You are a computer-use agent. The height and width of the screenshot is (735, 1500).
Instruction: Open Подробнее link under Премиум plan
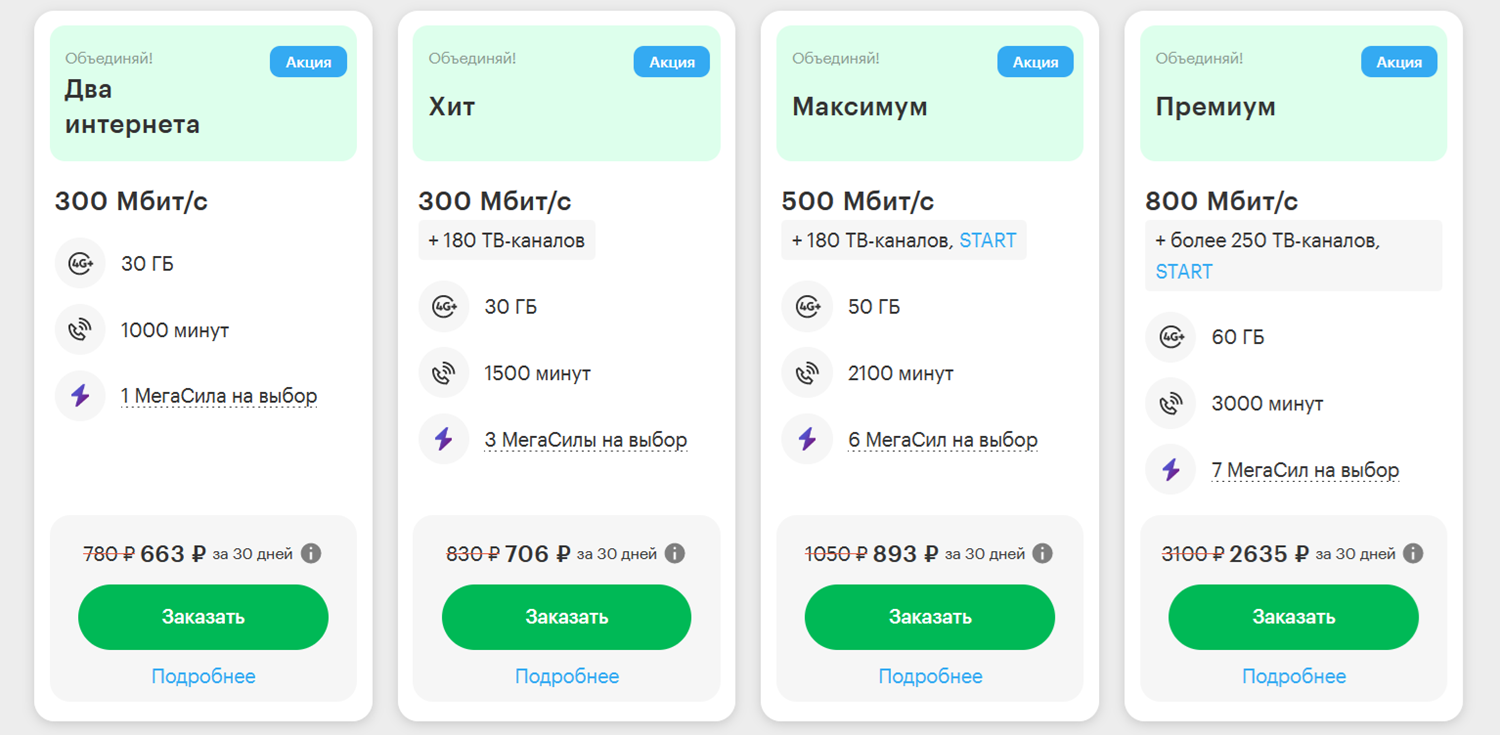tap(1294, 677)
